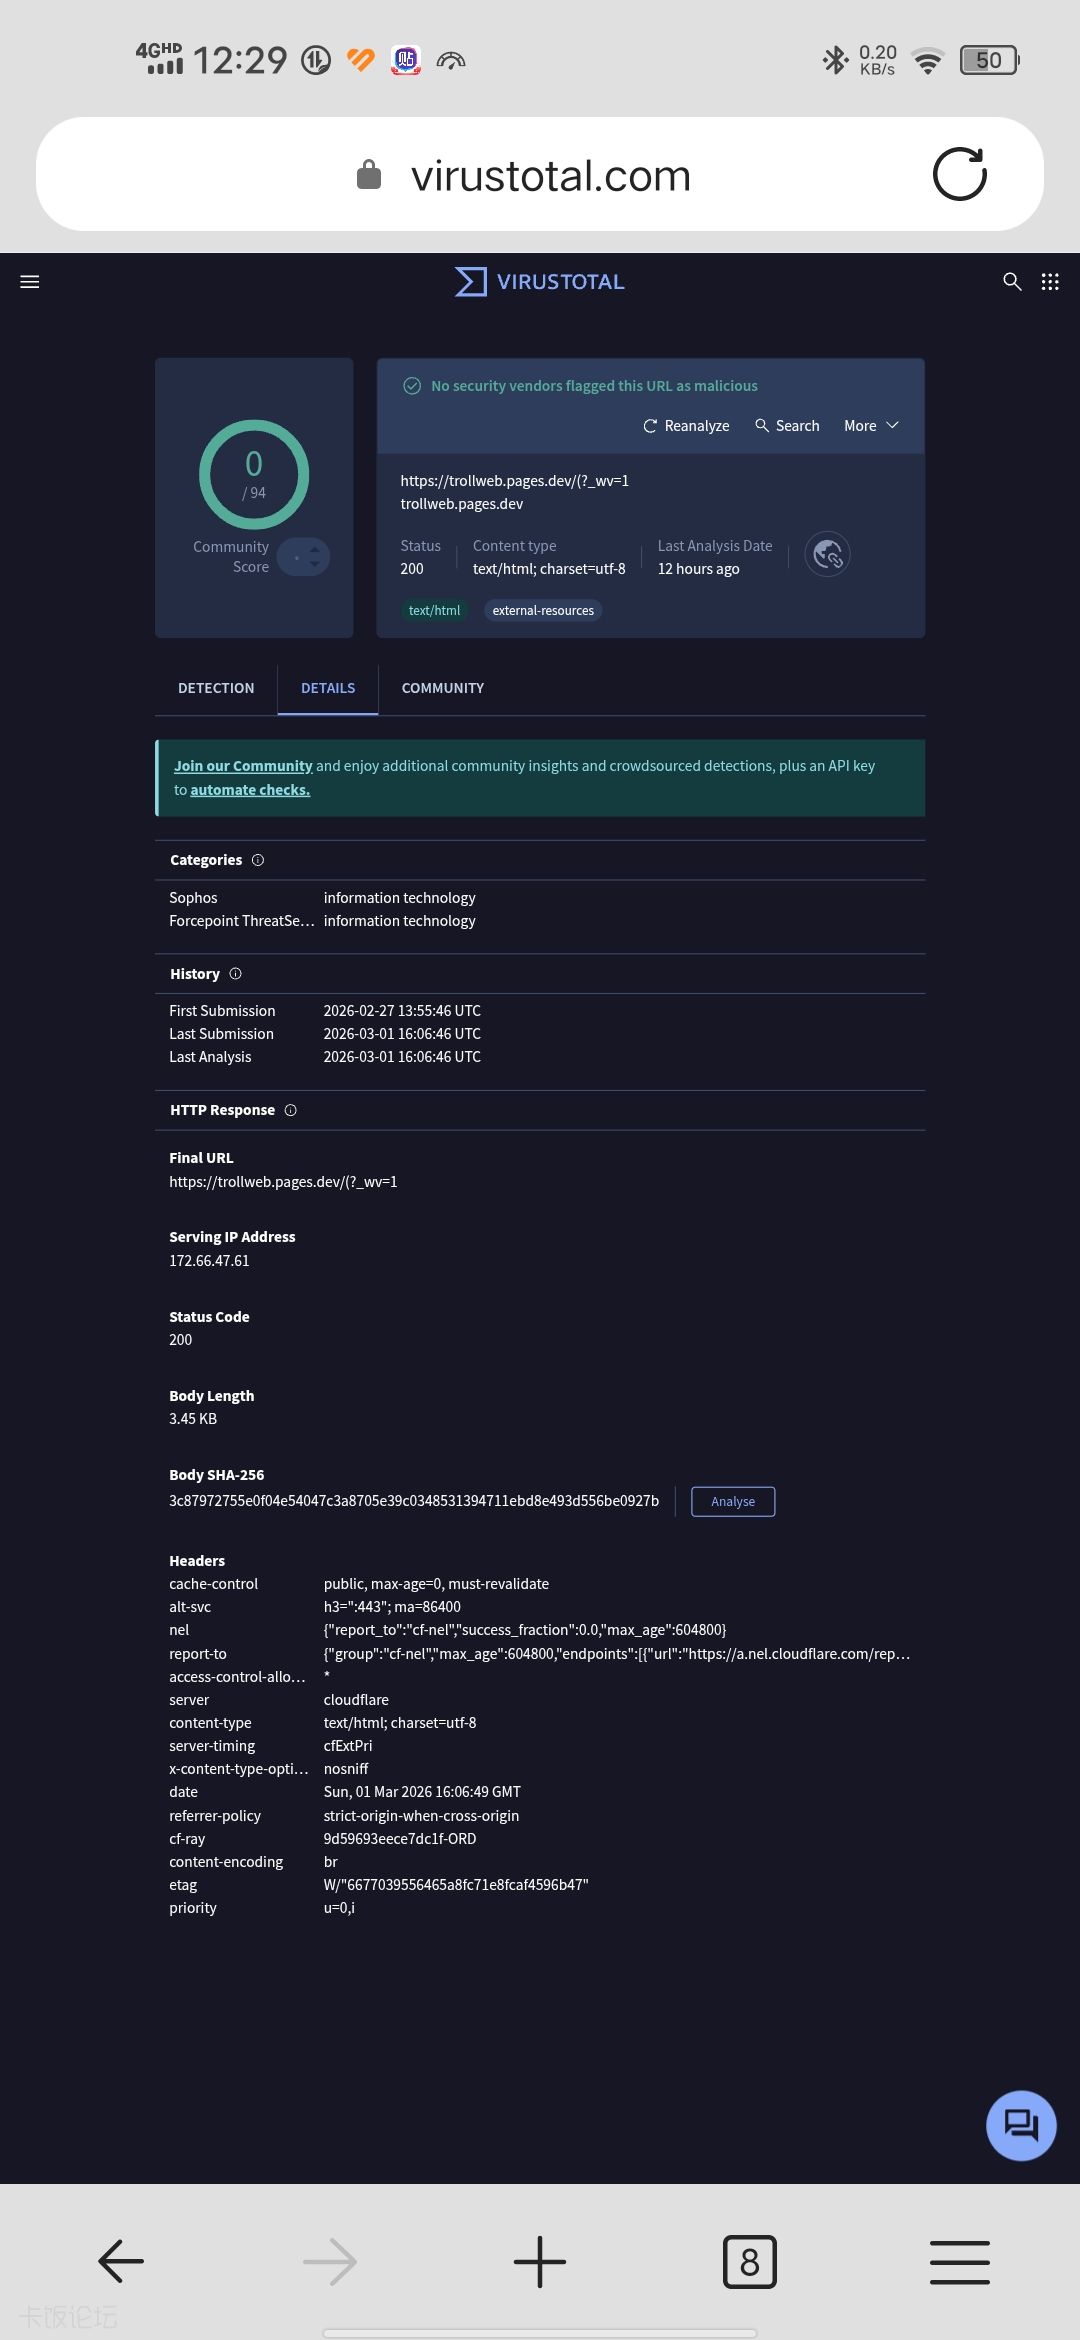The width and height of the screenshot is (1080, 2340).
Task: Tap the virustotal.com address bar
Action: point(550,176)
